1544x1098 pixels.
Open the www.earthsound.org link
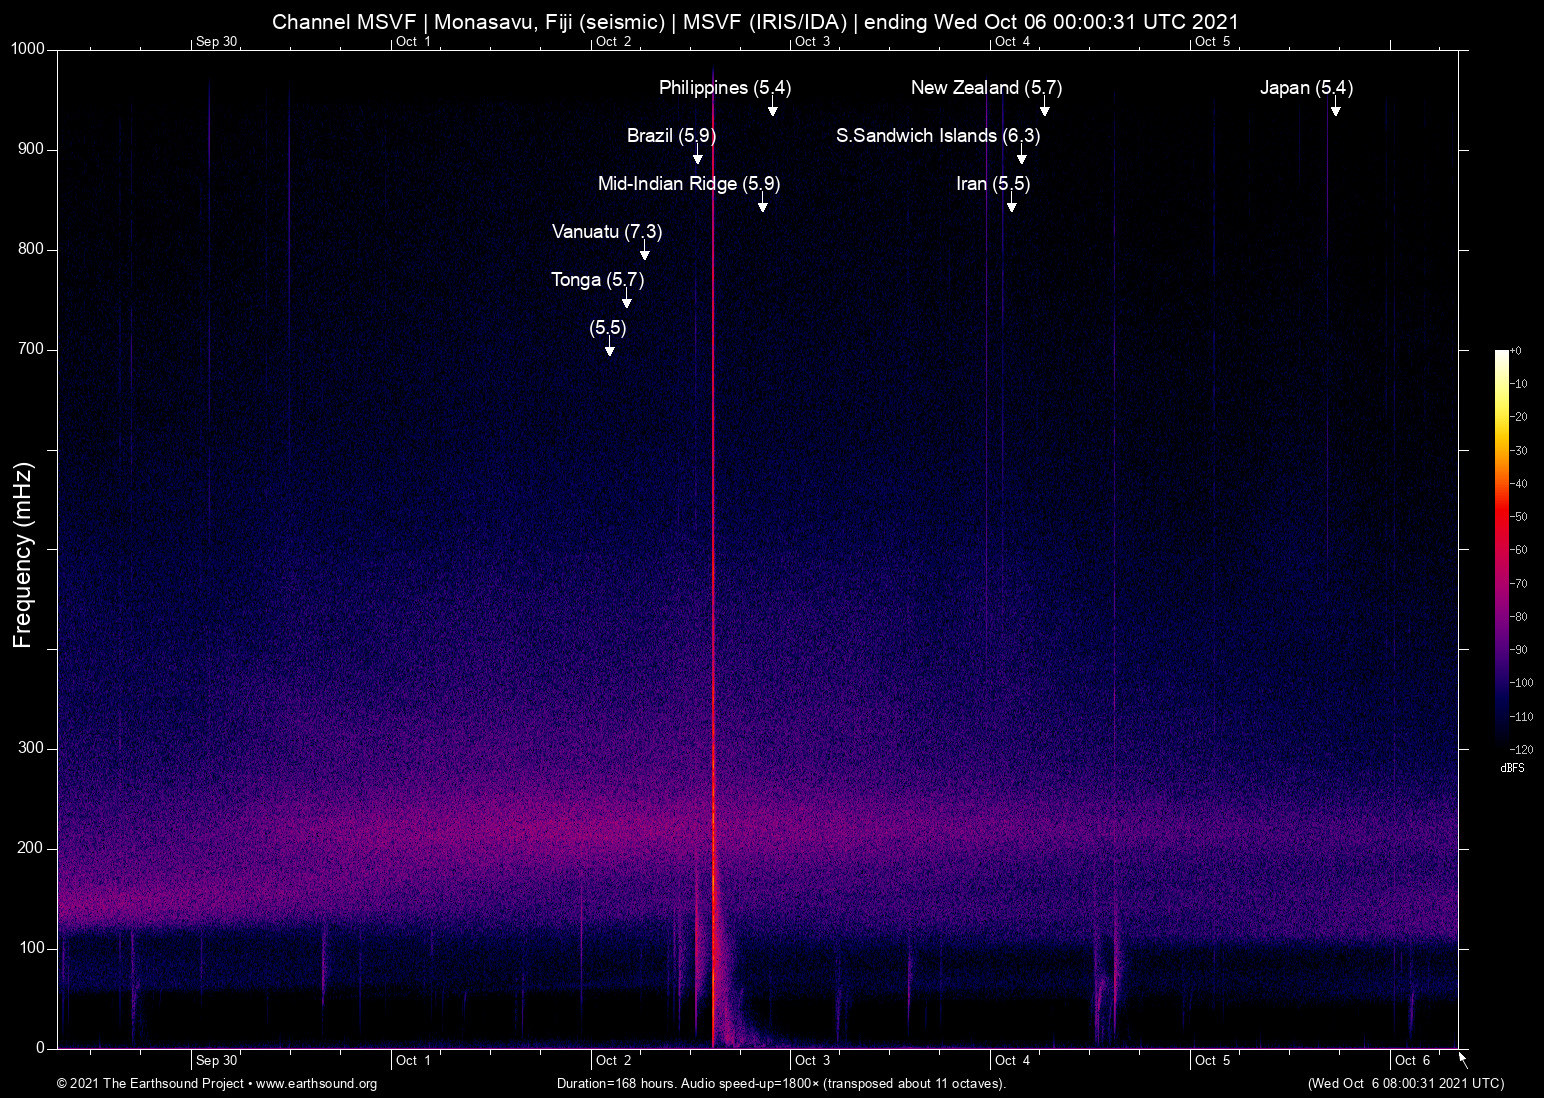click(317, 1084)
